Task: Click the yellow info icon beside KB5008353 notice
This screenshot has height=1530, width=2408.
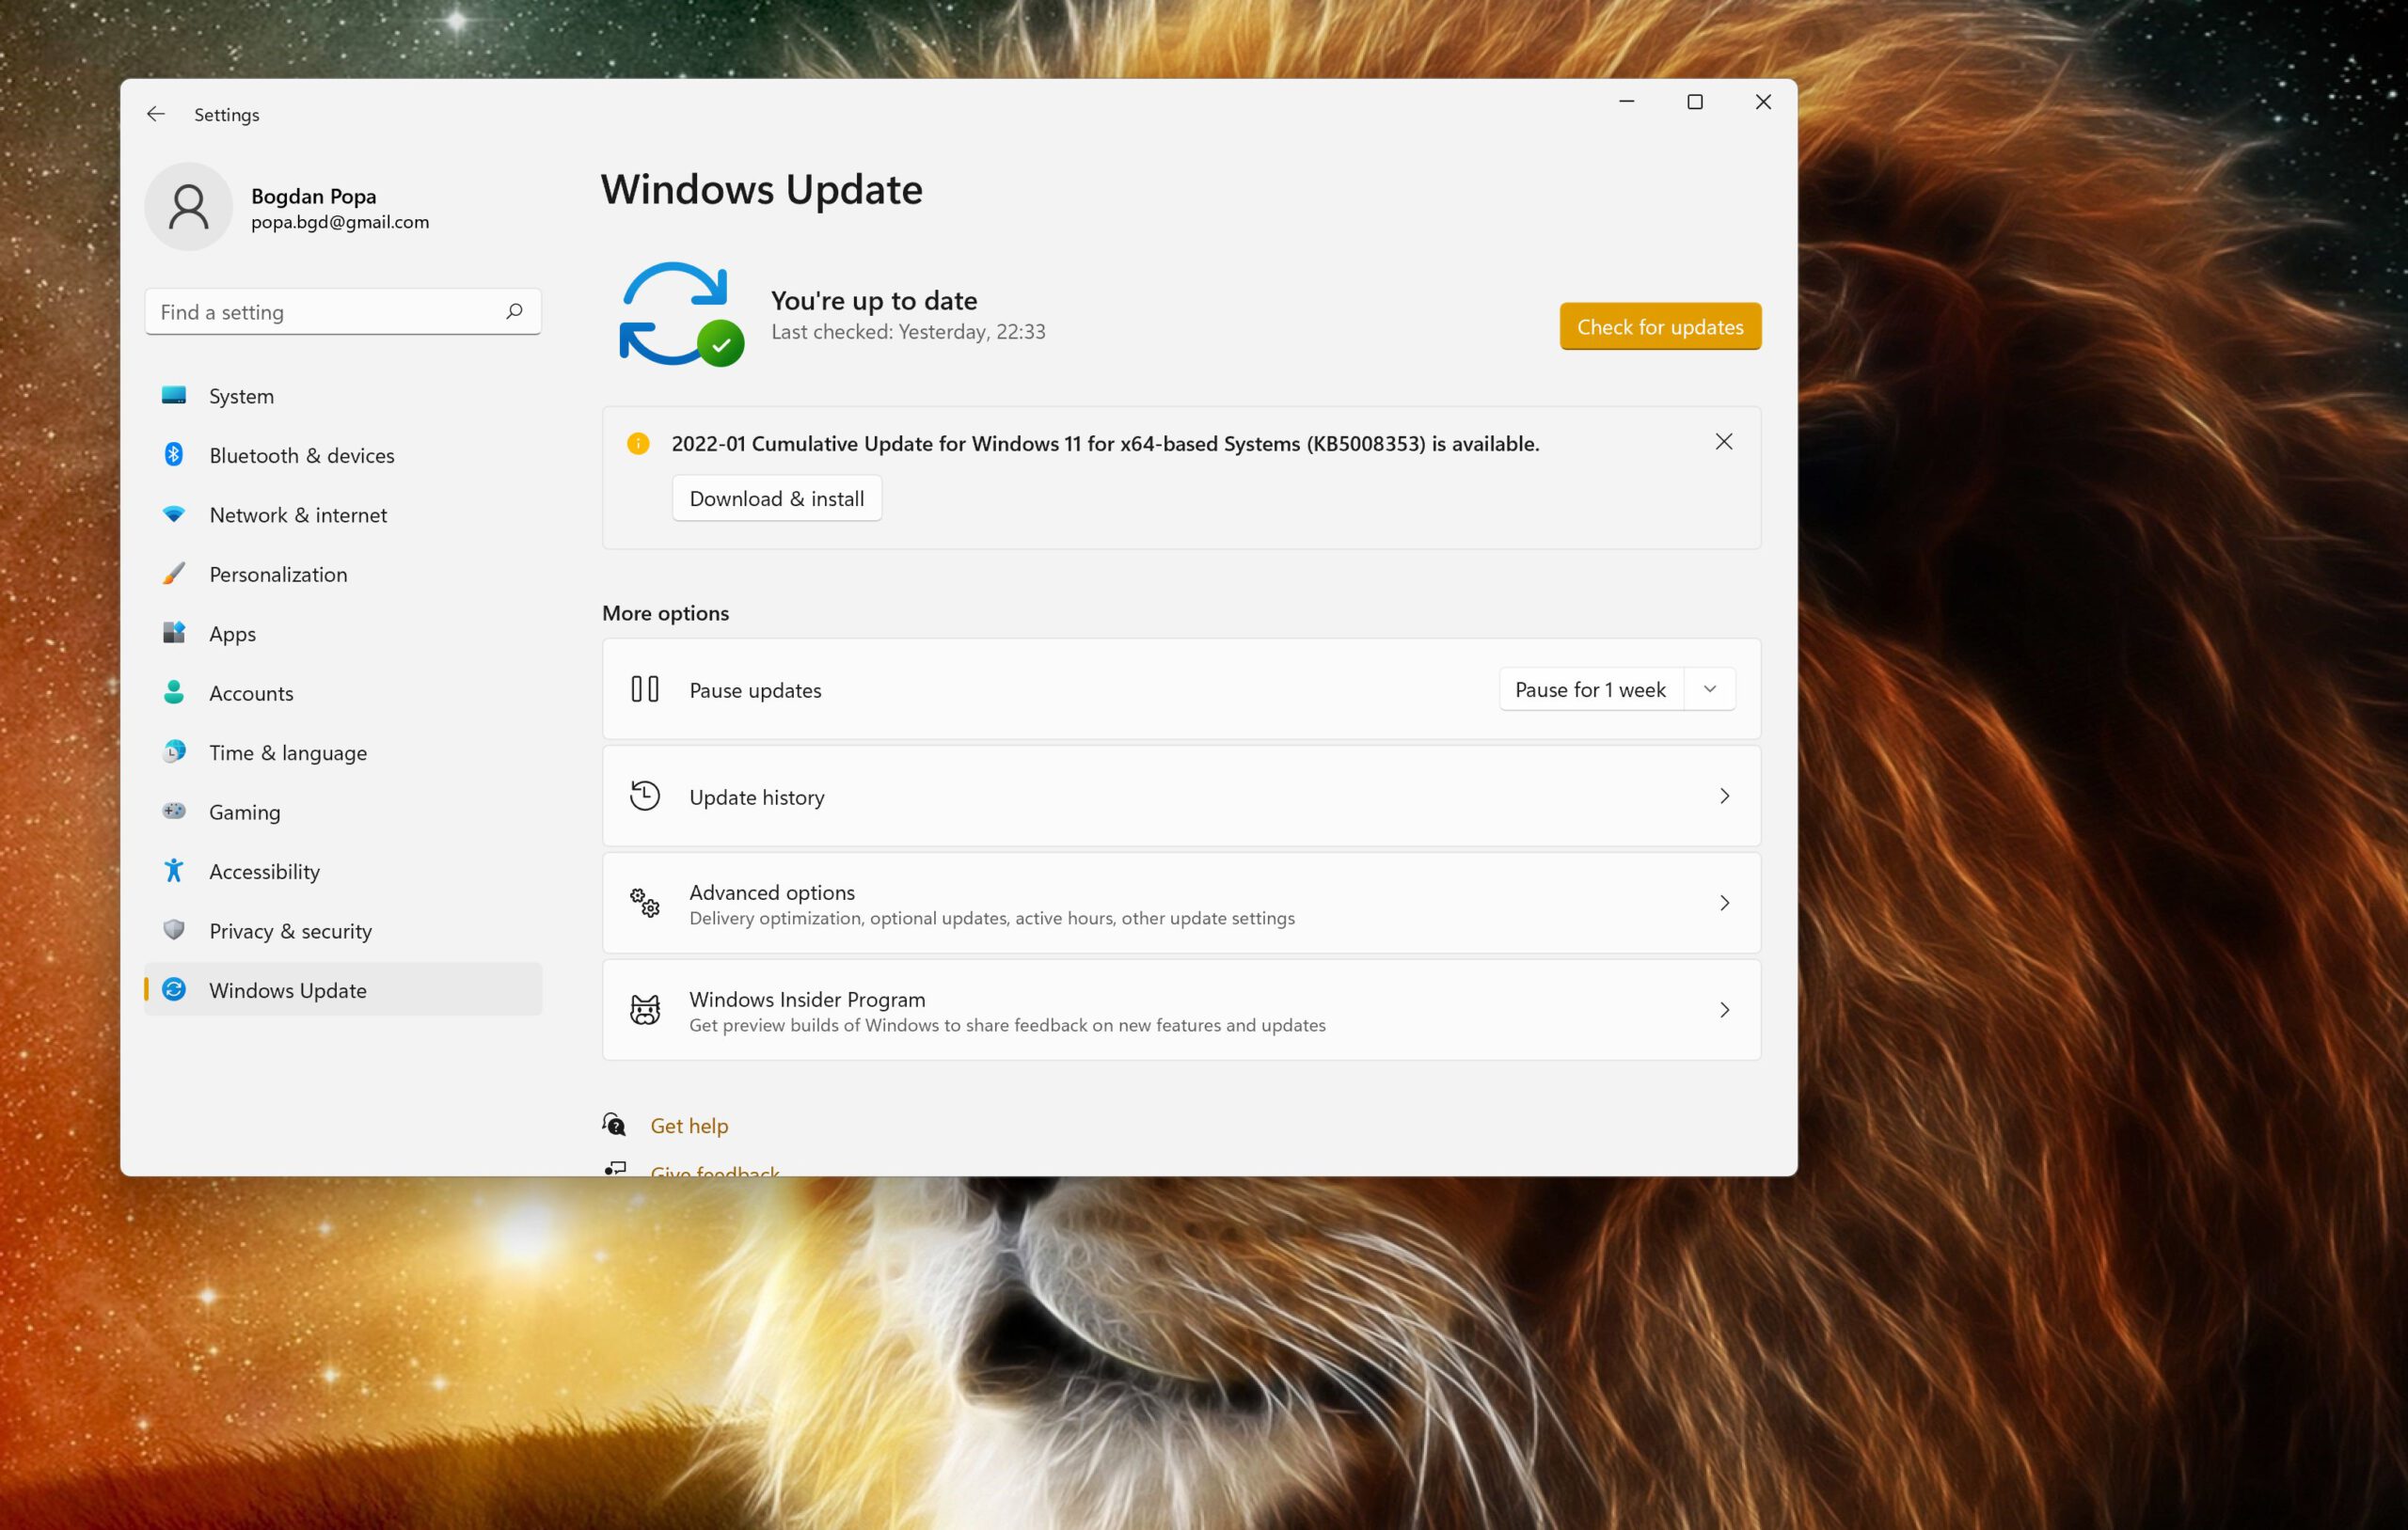Action: pos(638,443)
